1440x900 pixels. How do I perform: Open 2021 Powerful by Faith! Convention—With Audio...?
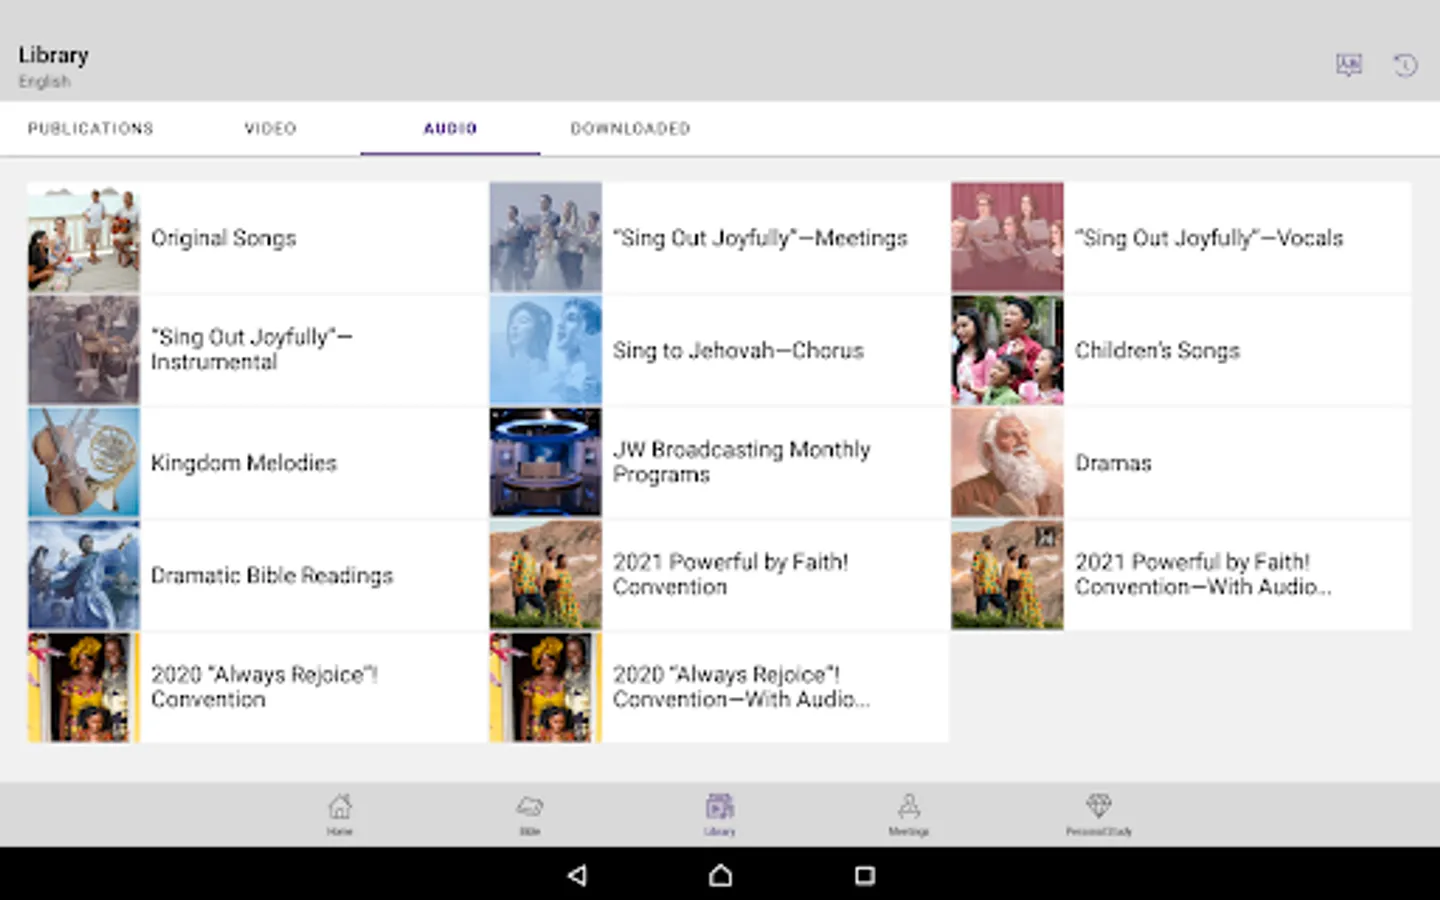pos(1181,575)
